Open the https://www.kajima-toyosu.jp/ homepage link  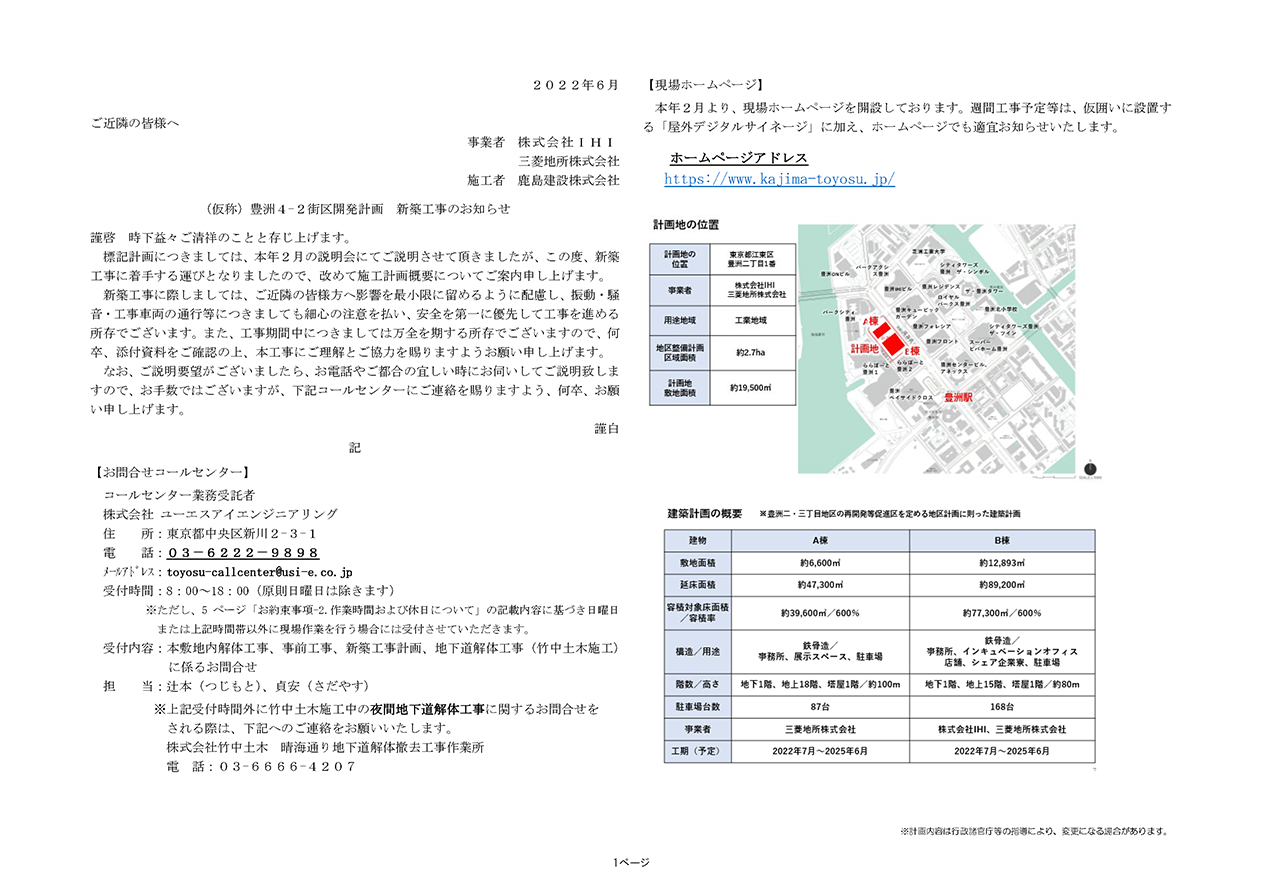point(779,180)
